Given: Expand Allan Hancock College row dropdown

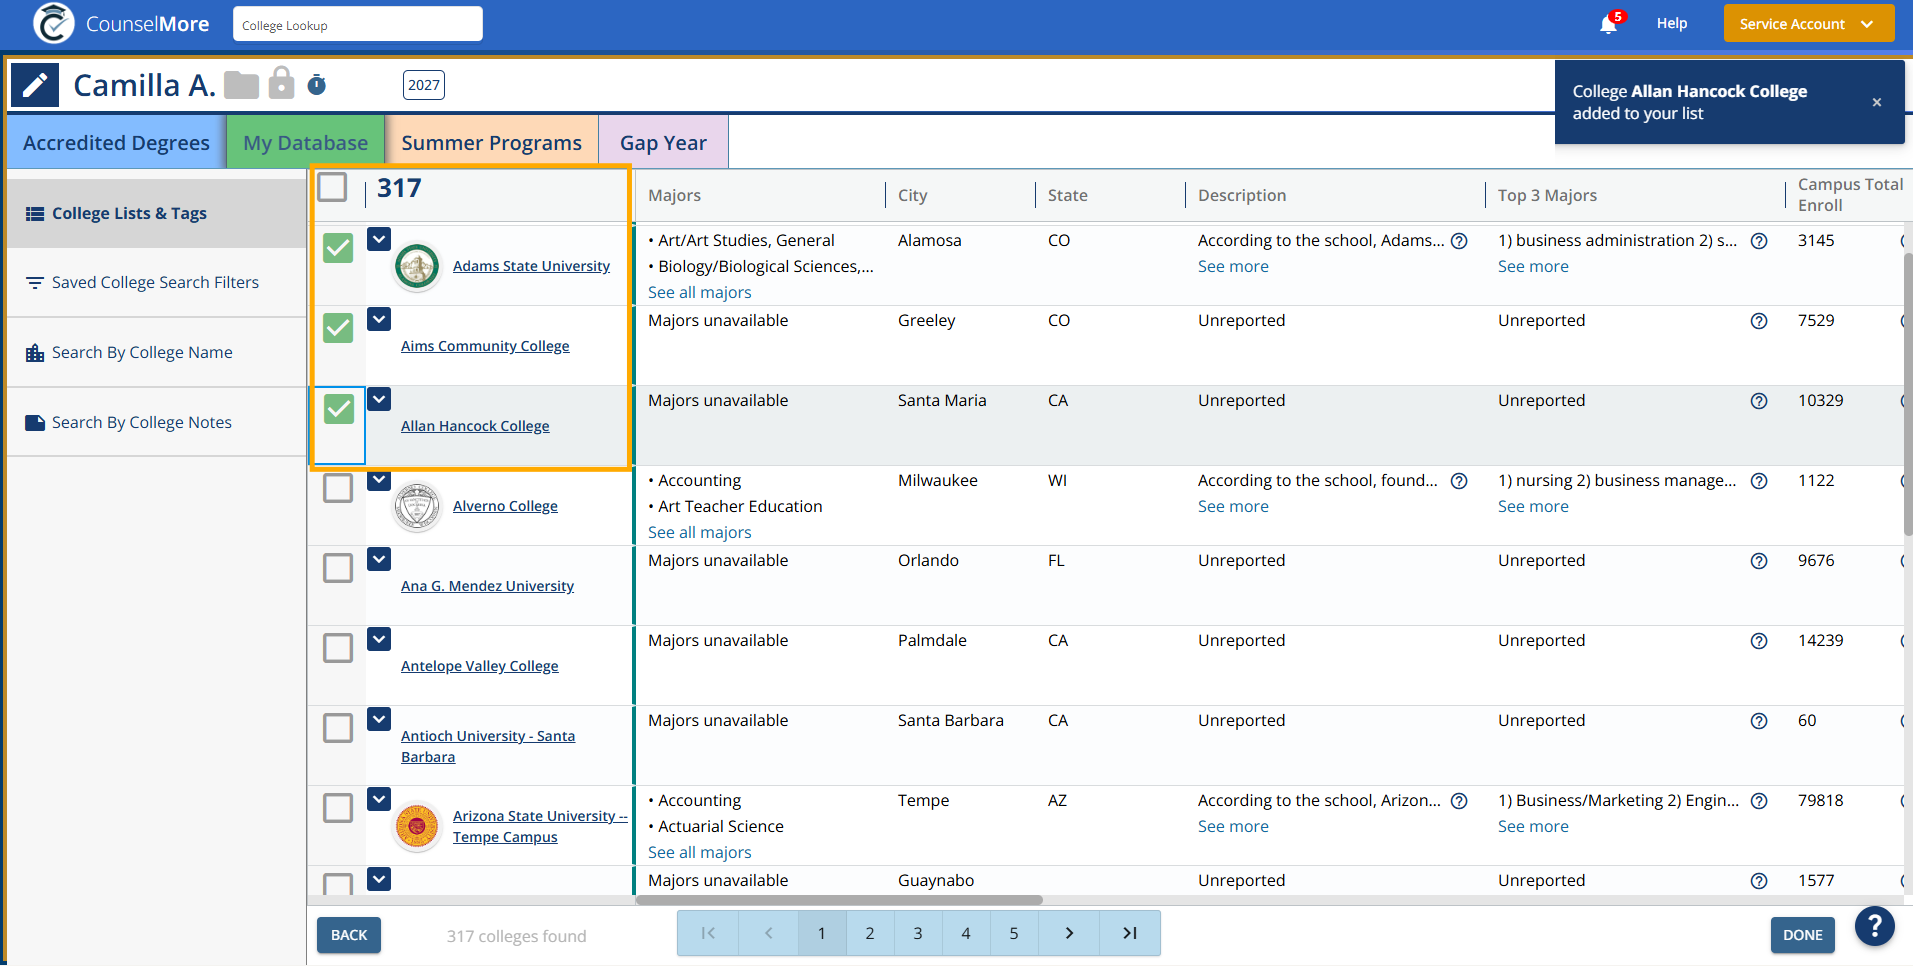Looking at the screenshot, I should coord(379,399).
